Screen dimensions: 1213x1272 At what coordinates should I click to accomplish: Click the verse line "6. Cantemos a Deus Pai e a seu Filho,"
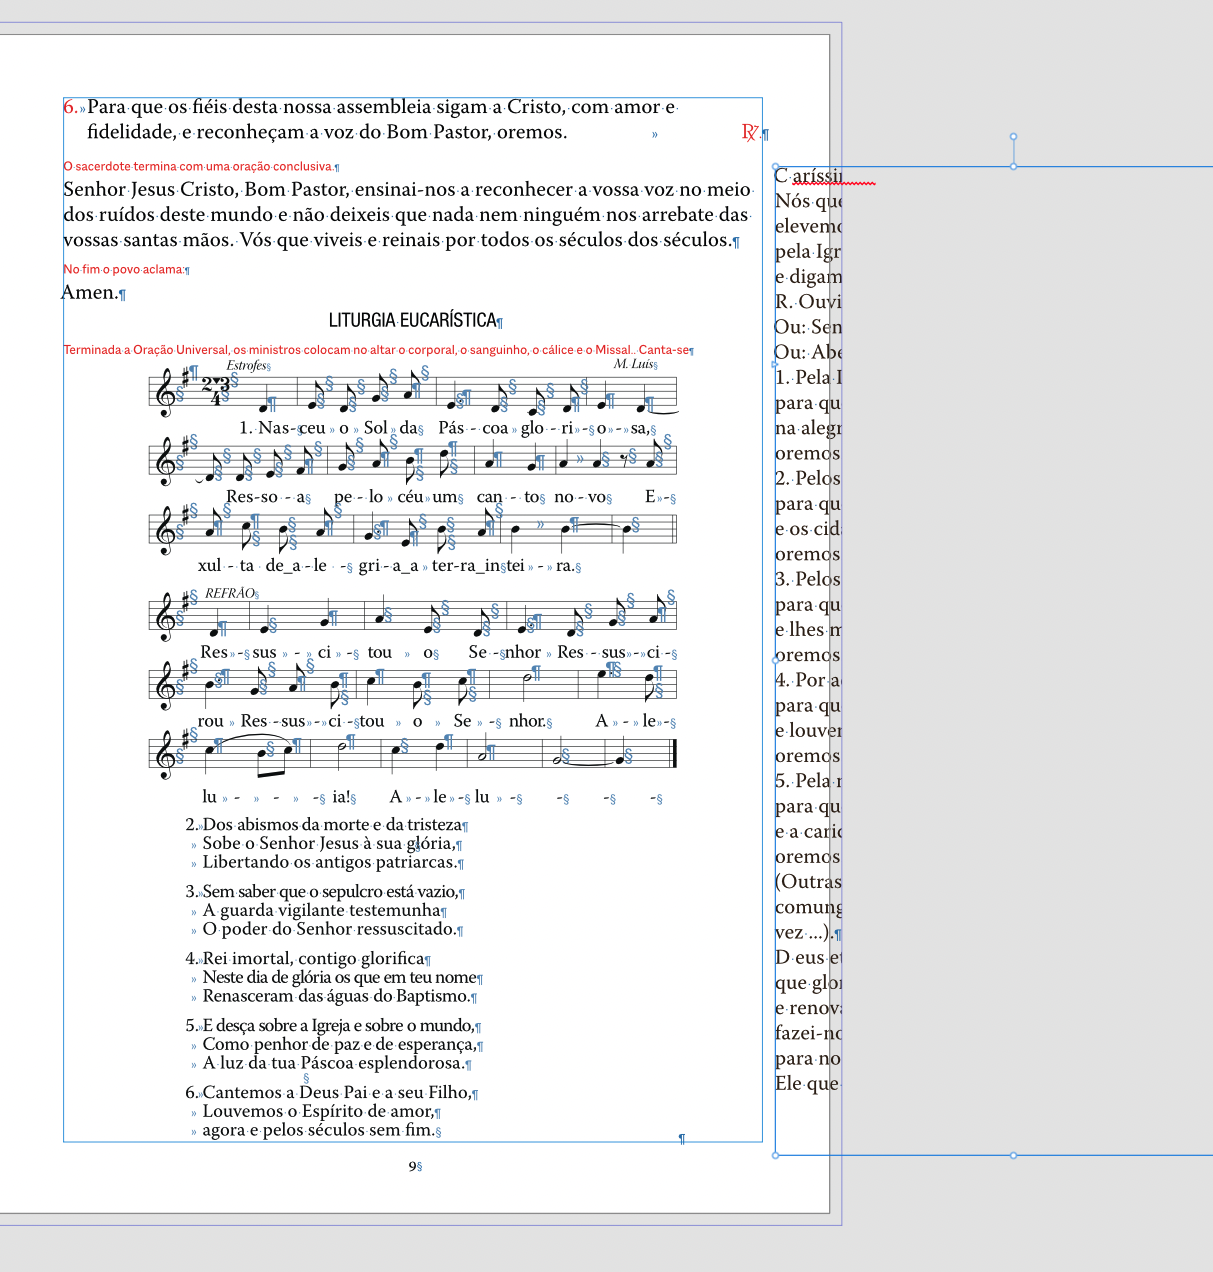point(329,1093)
